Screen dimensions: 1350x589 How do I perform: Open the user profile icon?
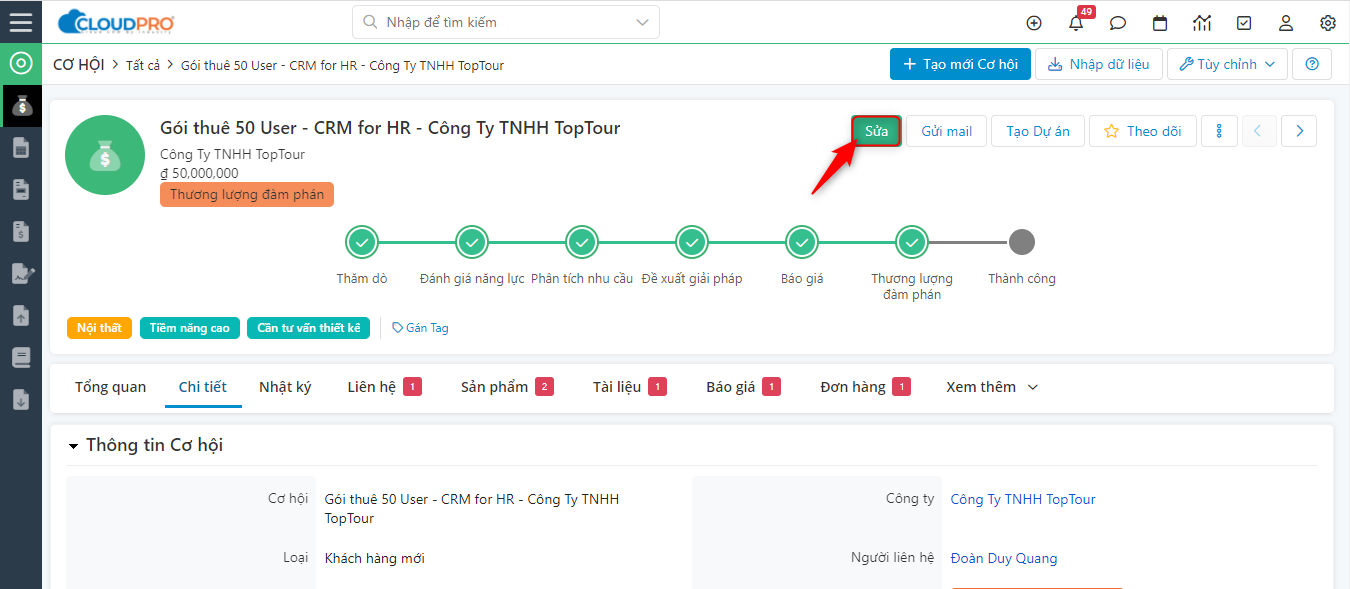(1286, 23)
